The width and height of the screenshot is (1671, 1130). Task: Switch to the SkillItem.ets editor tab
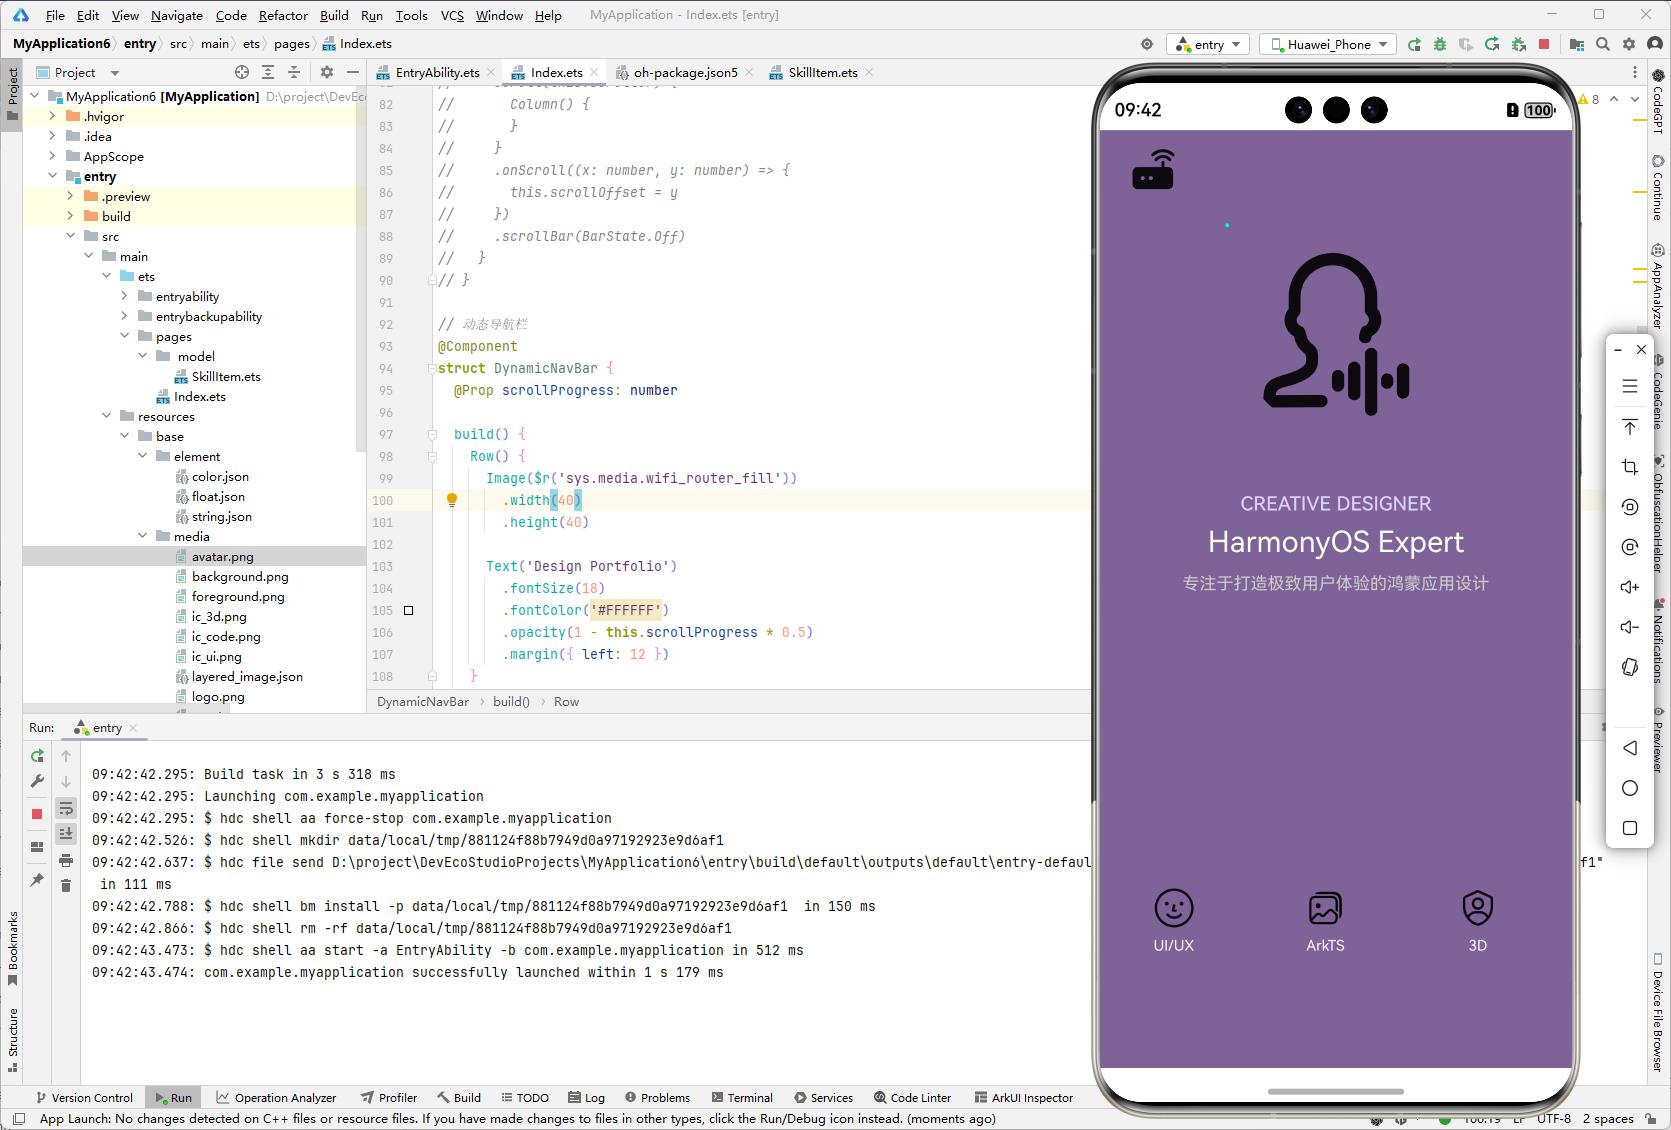point(822,72)
